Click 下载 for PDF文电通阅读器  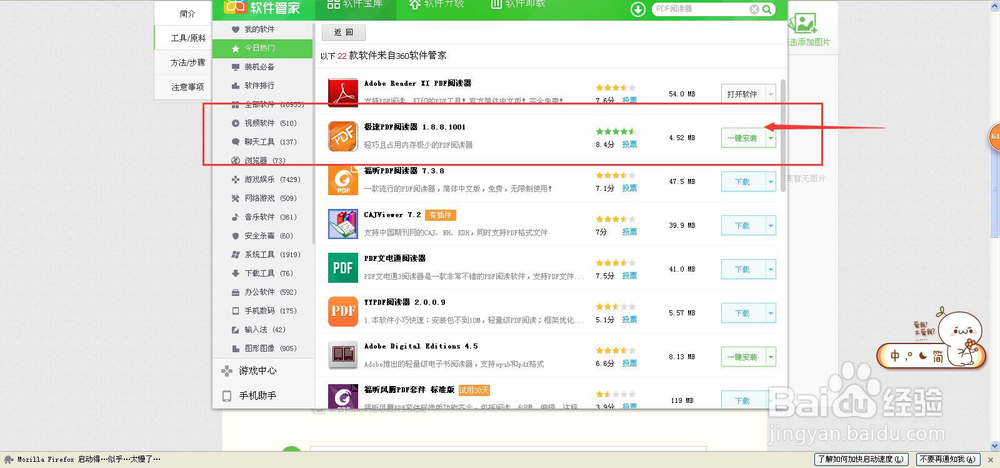[x=743, y=269]
